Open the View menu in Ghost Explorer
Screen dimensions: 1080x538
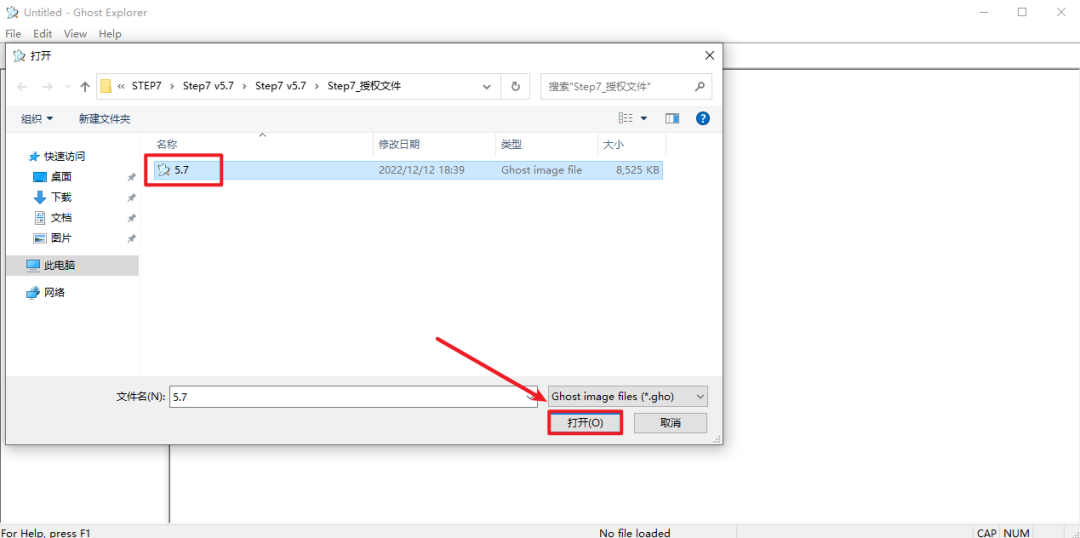75,34
